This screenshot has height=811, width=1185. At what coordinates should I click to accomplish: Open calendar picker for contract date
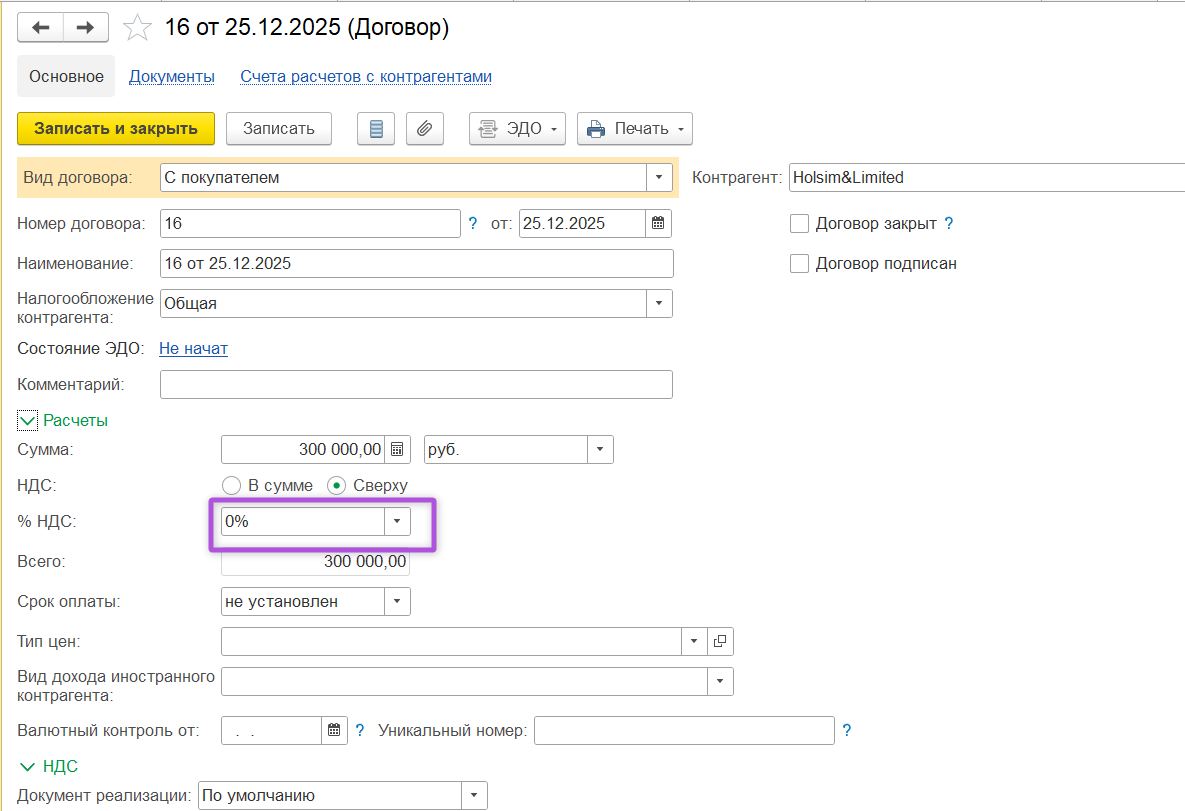coord(658,224)
